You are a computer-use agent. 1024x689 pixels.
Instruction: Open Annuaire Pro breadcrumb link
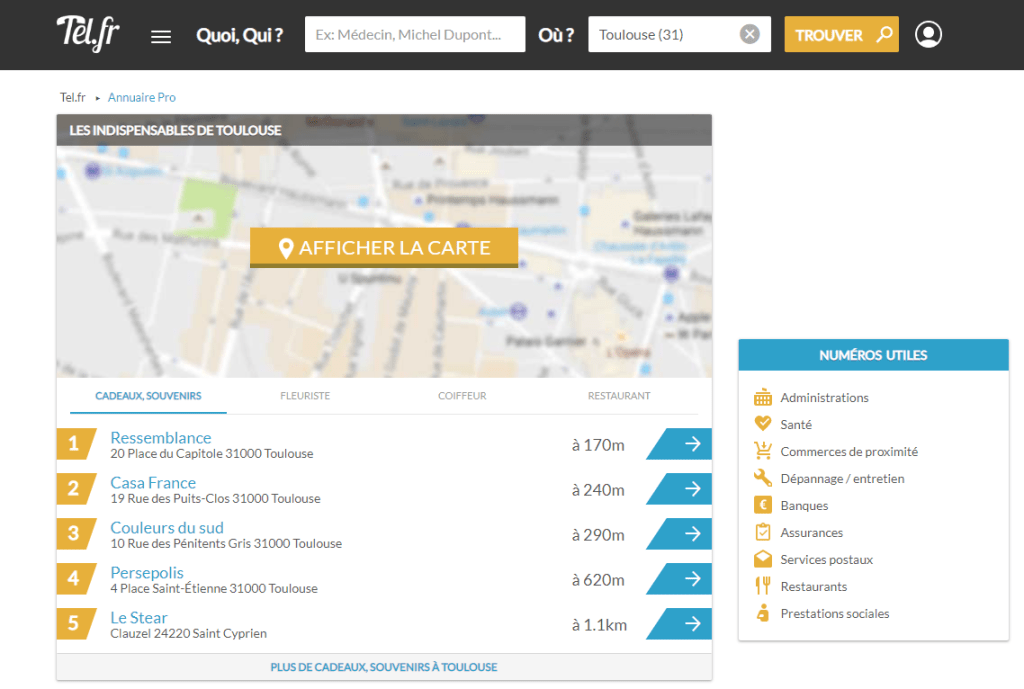click(142, 97)
